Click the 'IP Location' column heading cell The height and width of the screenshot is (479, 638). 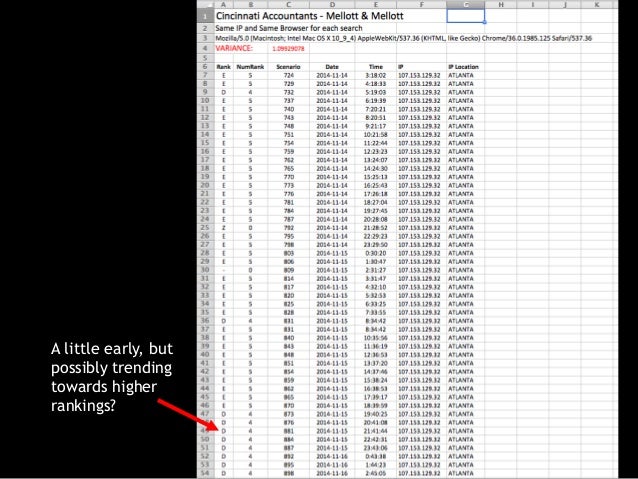(x=463, y=67)
